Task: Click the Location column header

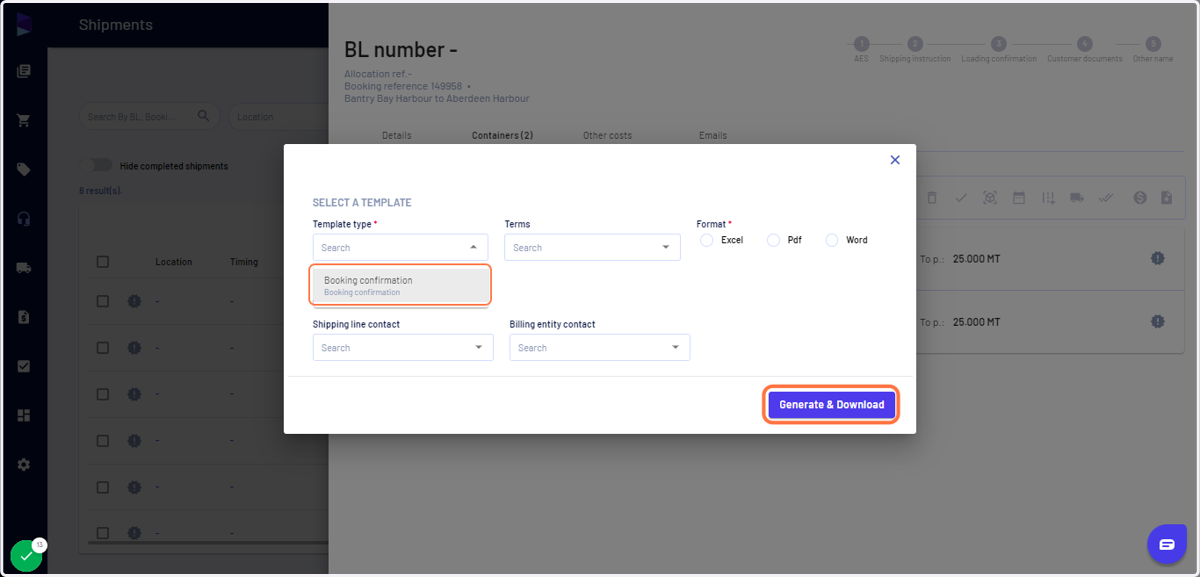Action: click(174, 262)
